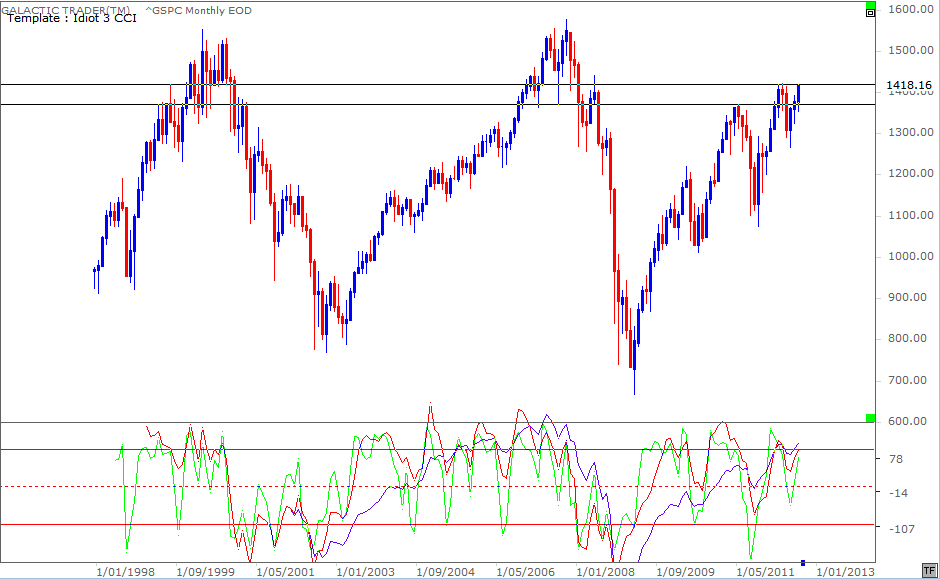Click the 1/01/2008 date label

(605, 572)
